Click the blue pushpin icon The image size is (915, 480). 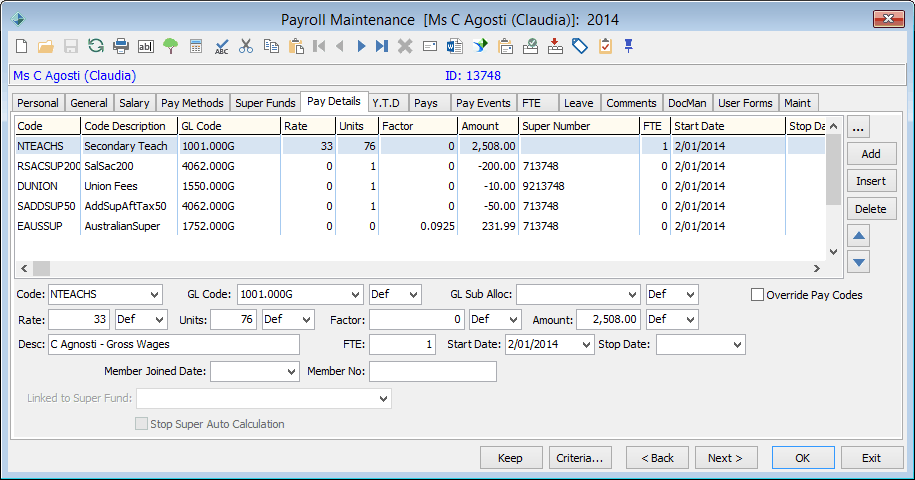(628, 46)
